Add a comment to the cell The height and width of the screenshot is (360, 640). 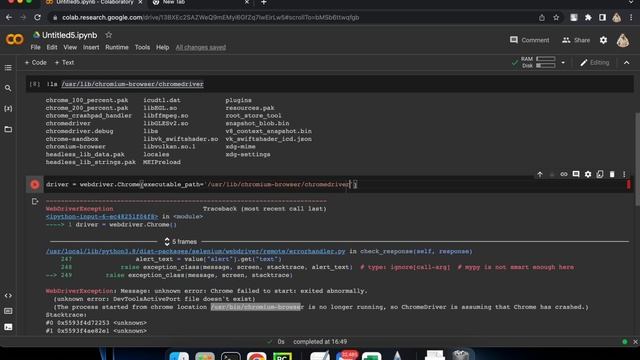point(576,174)
